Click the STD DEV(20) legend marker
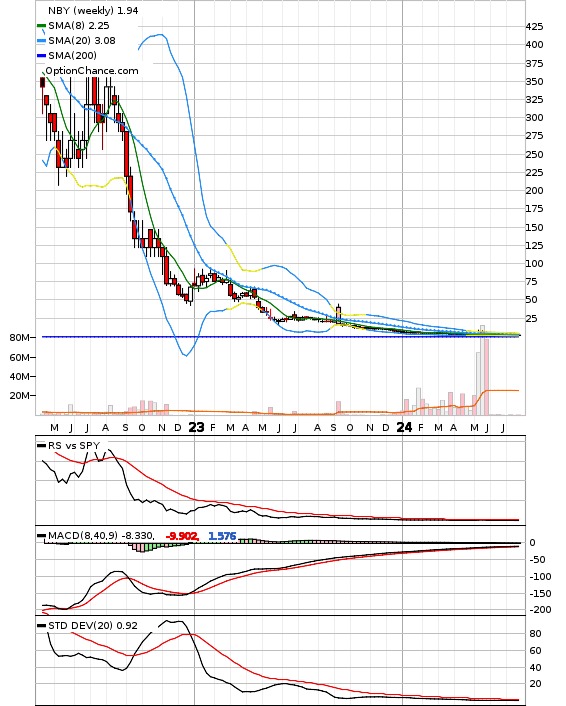Viewport: 566px width, 706px height. [x=41, y=626]
